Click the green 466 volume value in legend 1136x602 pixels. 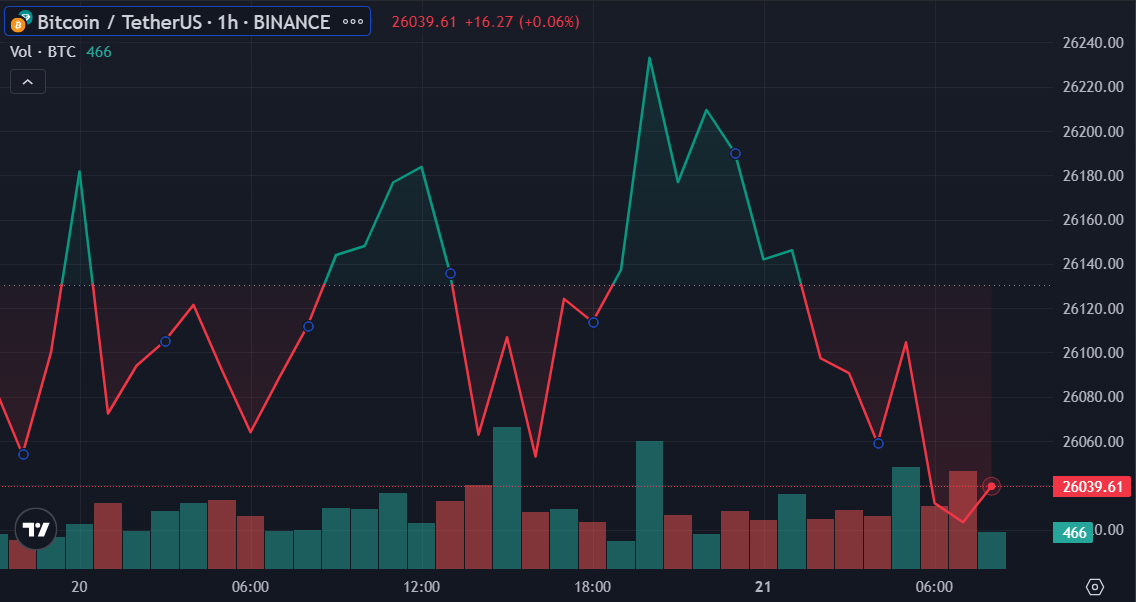tap(99, 52)
